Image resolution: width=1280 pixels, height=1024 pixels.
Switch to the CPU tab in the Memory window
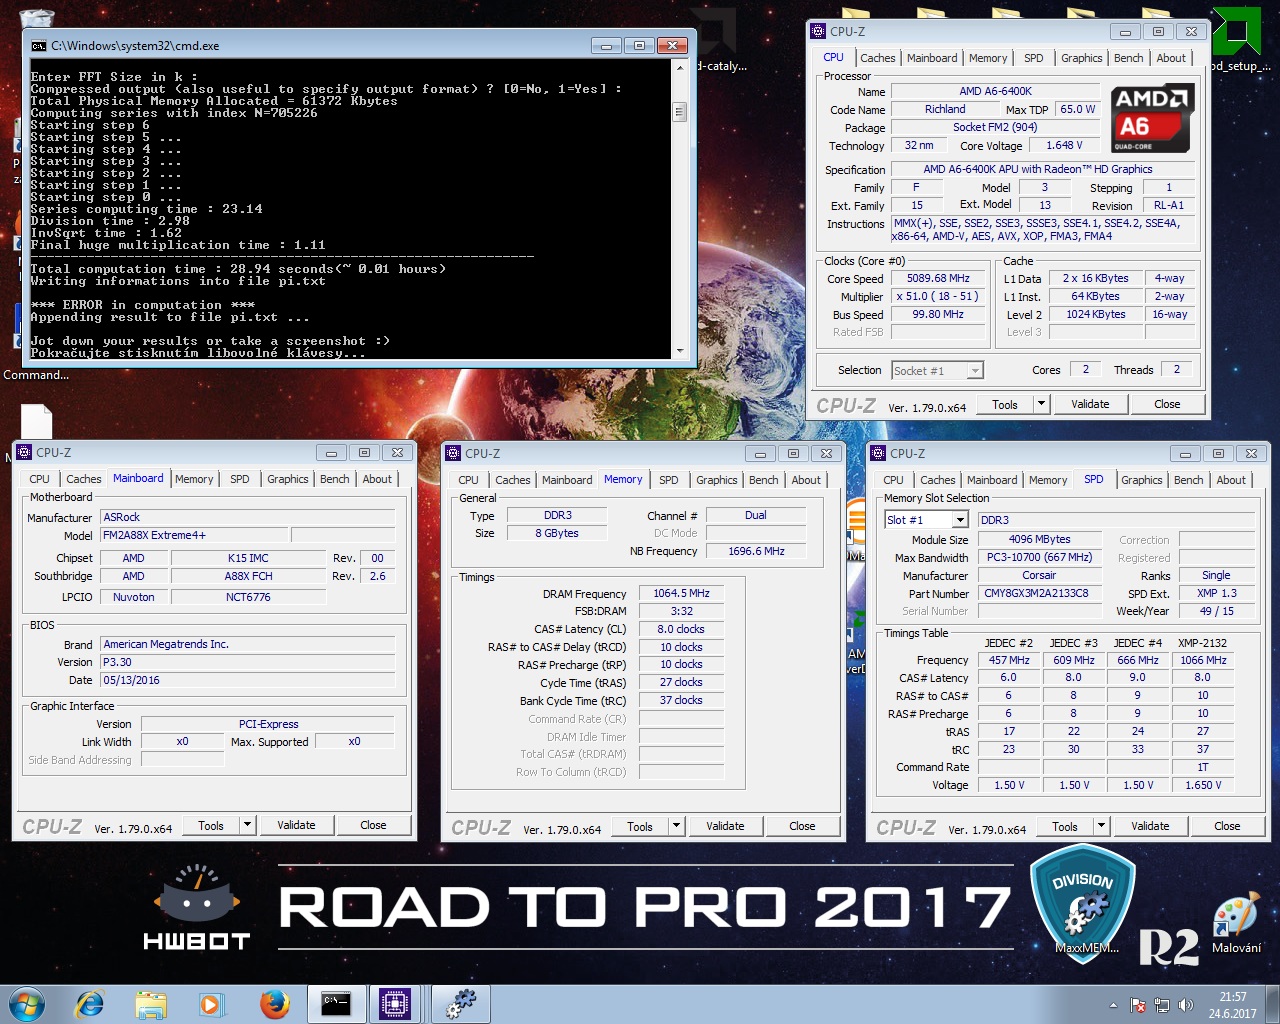coord(469,480)
